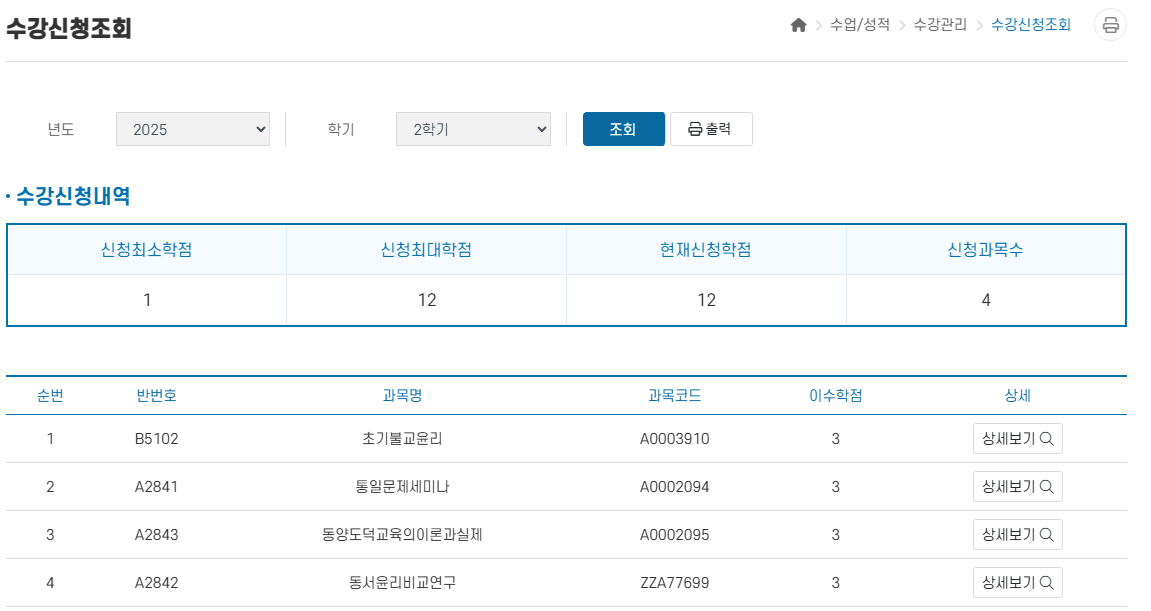Click the blue 조회 search button

(x=623, y=128)
